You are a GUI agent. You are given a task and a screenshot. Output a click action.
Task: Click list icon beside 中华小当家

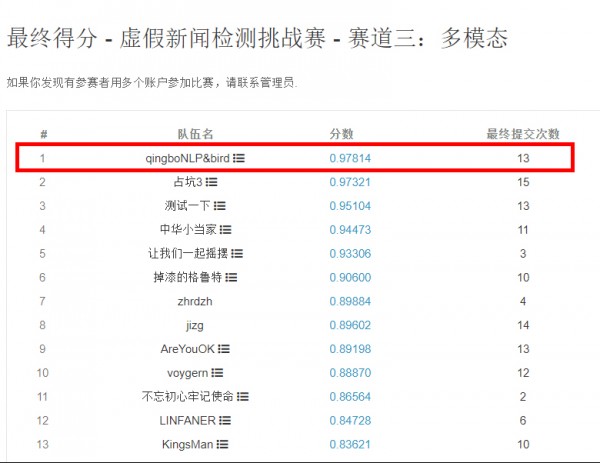(225, 230)
